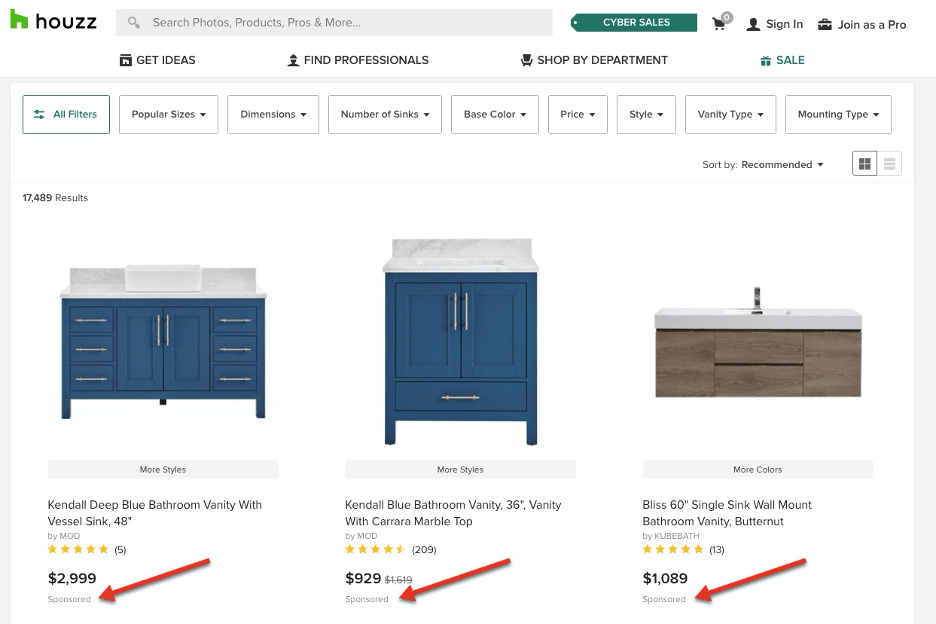Click the Join as a Pro briefcase icon
This screenshot has height=624, width=936.
coord(825,24)
